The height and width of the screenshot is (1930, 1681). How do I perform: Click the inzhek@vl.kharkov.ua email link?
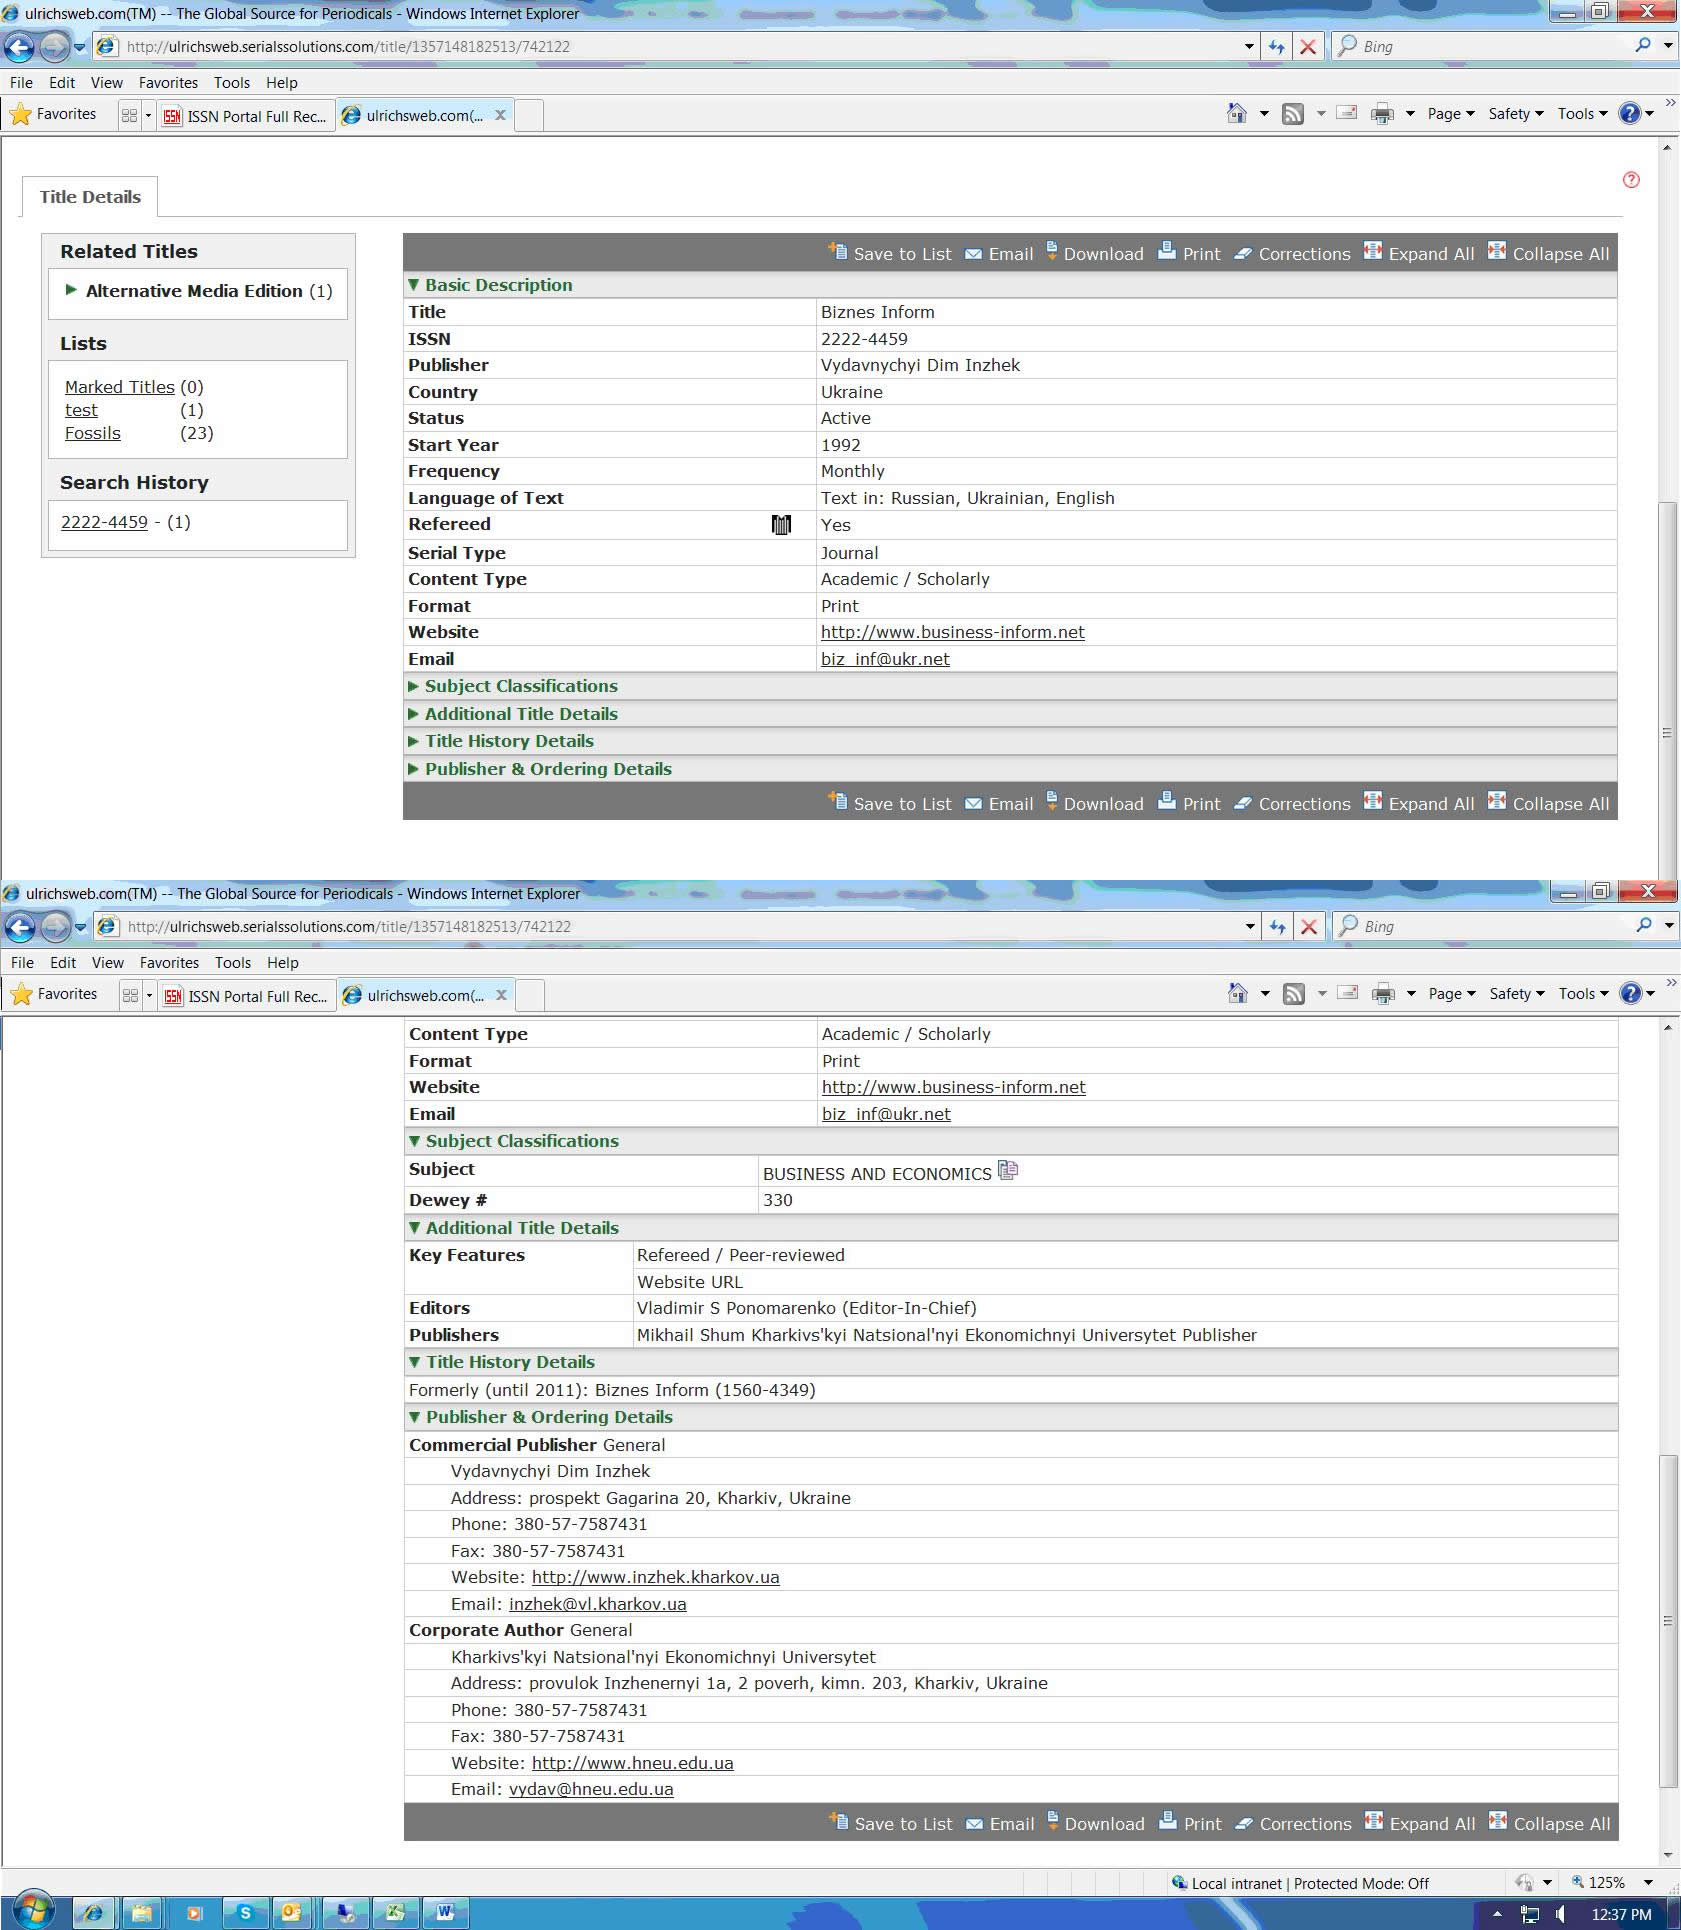click(598, 1604)
